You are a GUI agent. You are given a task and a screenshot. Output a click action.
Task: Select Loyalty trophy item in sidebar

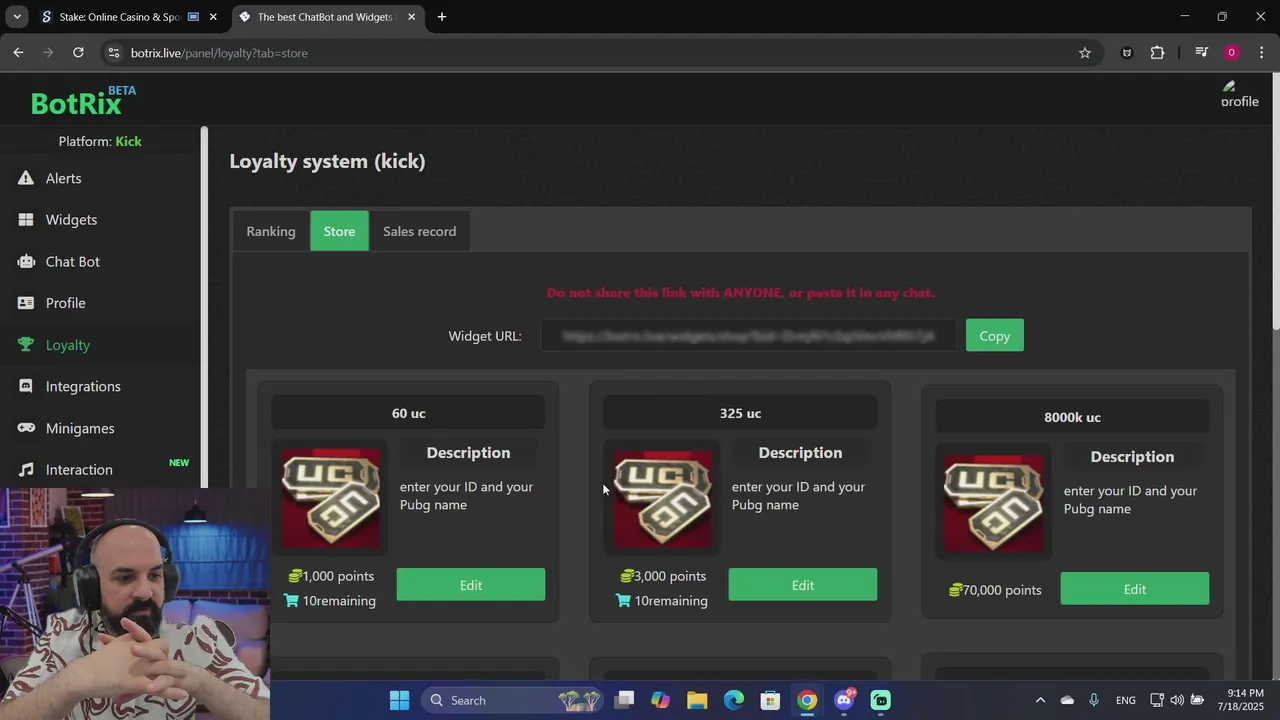pyautogui.click(x=67, y=345)
